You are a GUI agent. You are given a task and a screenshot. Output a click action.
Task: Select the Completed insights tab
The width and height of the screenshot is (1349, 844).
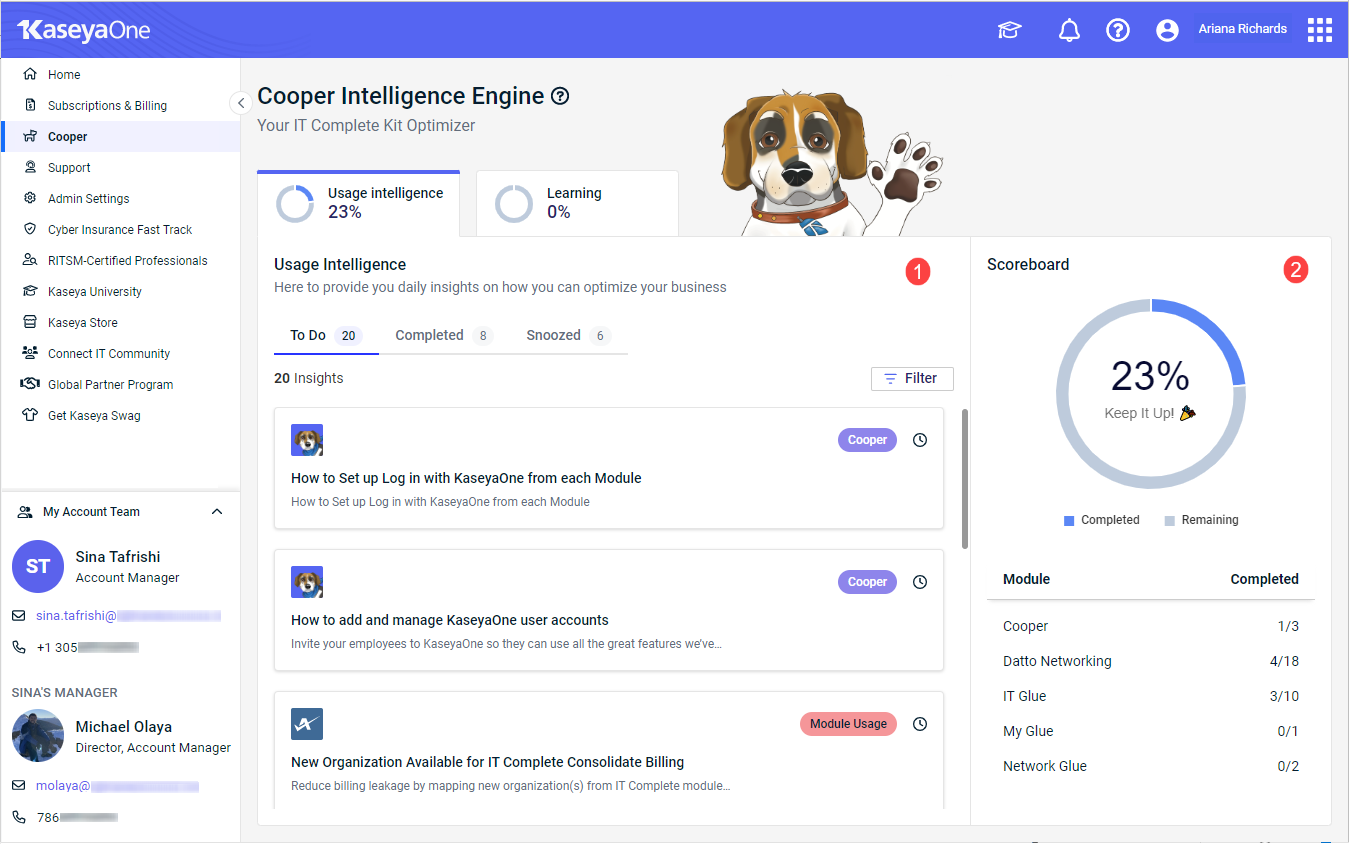click(444, 336)
